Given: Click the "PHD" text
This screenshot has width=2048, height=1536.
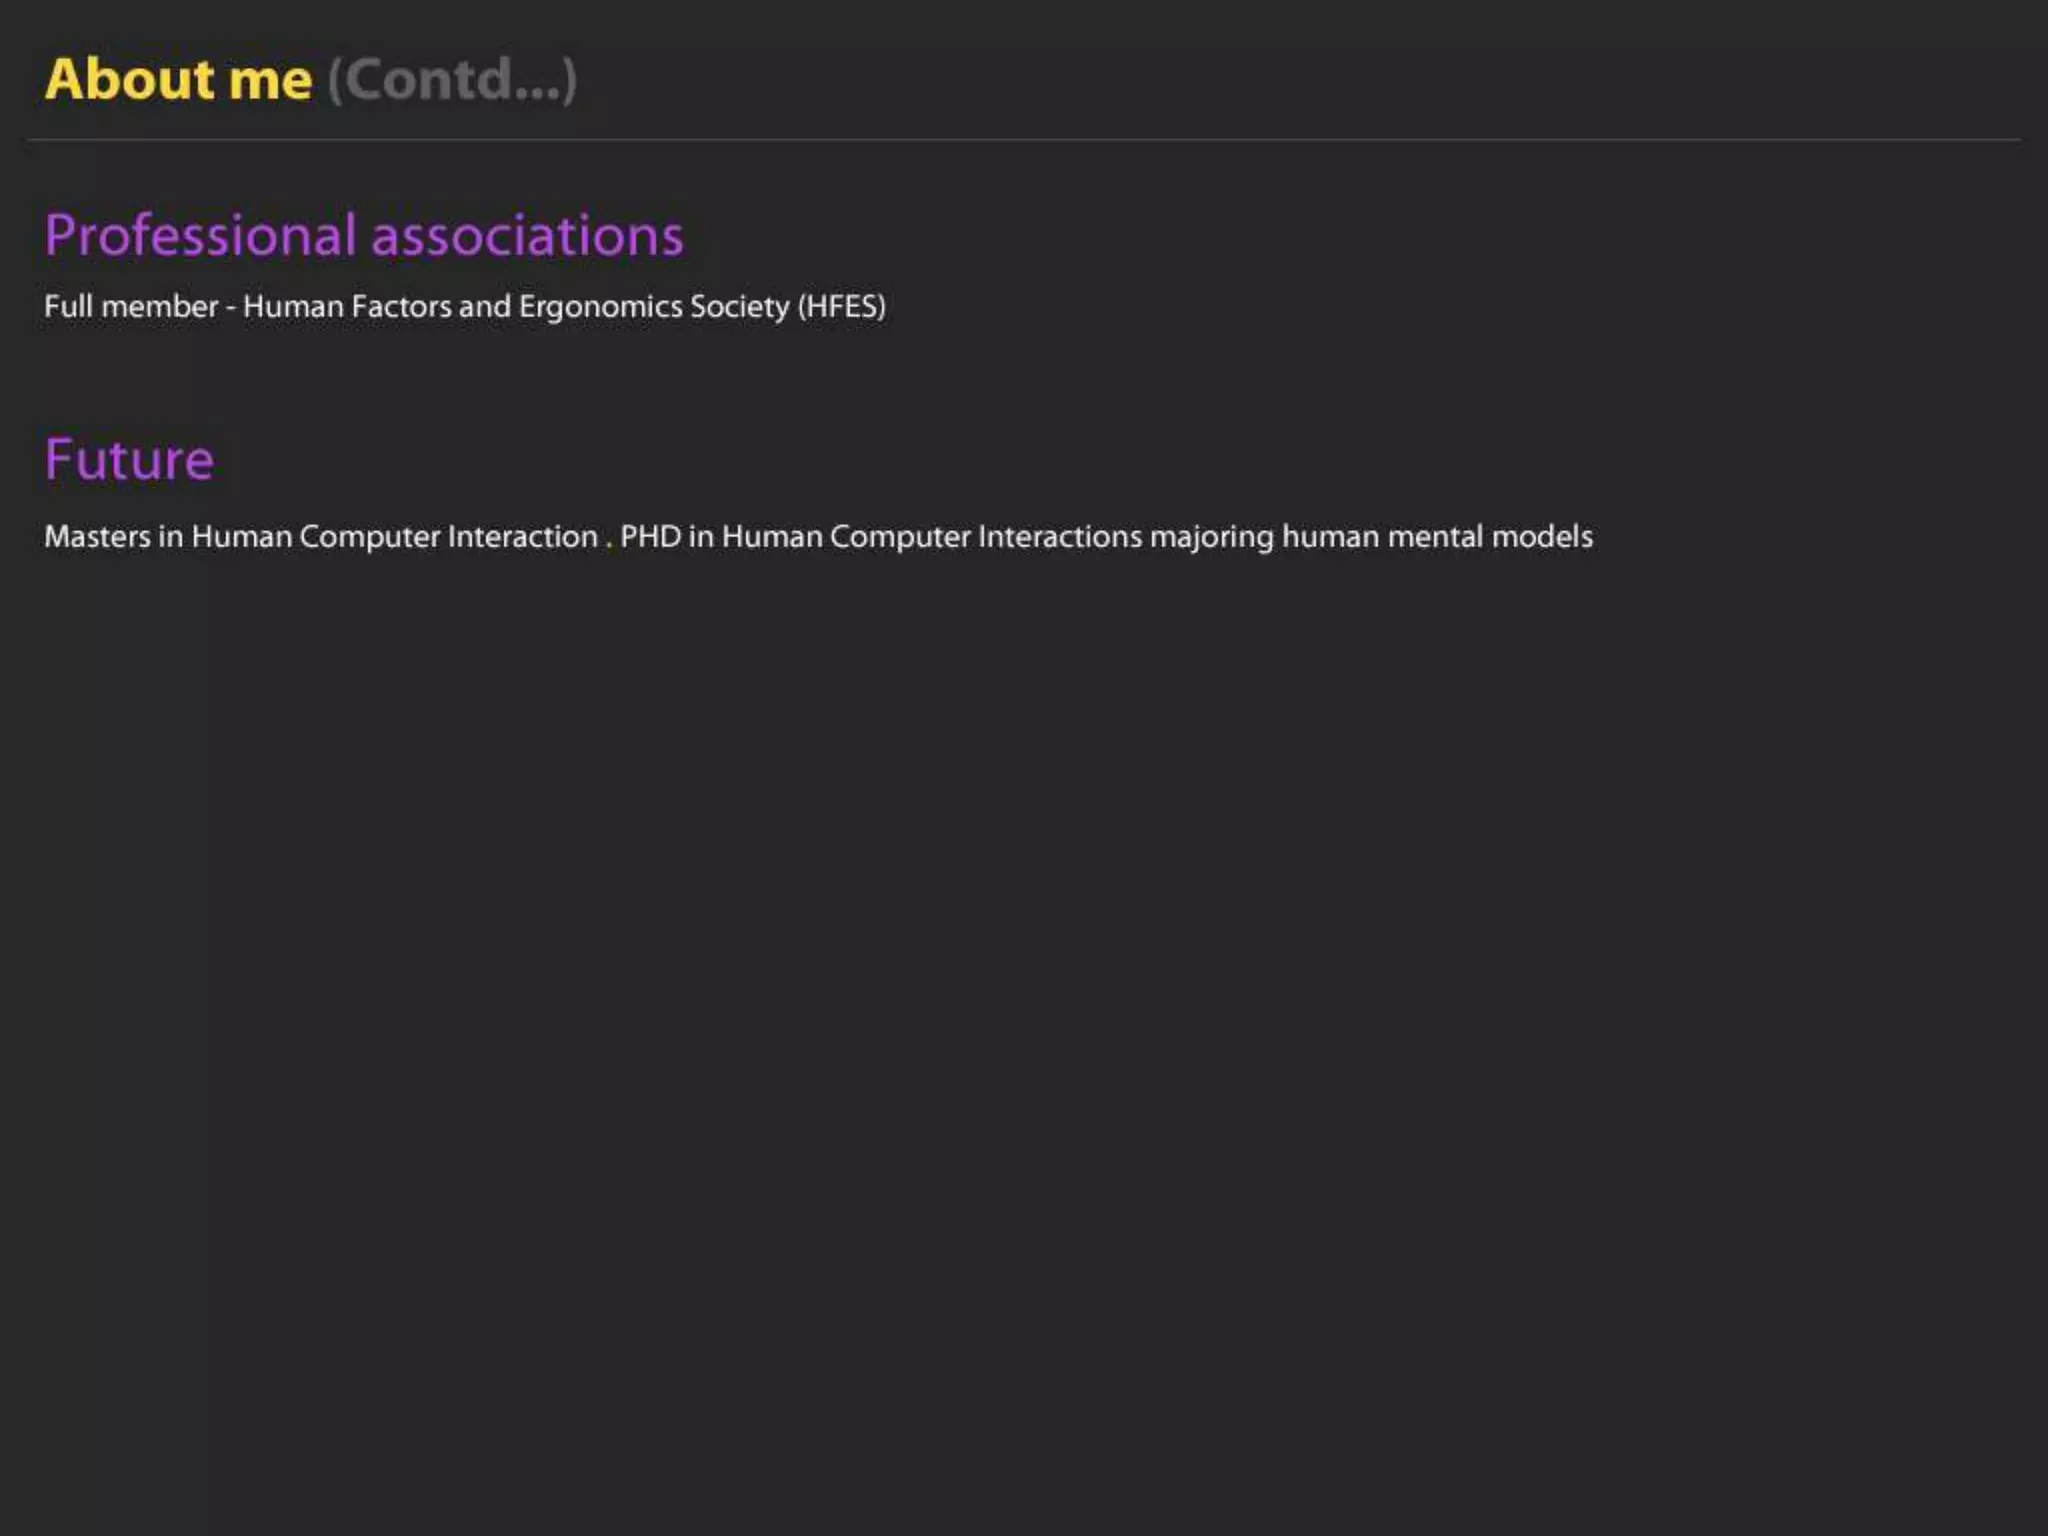Looking at the screenshot, I should coord(650,537).
